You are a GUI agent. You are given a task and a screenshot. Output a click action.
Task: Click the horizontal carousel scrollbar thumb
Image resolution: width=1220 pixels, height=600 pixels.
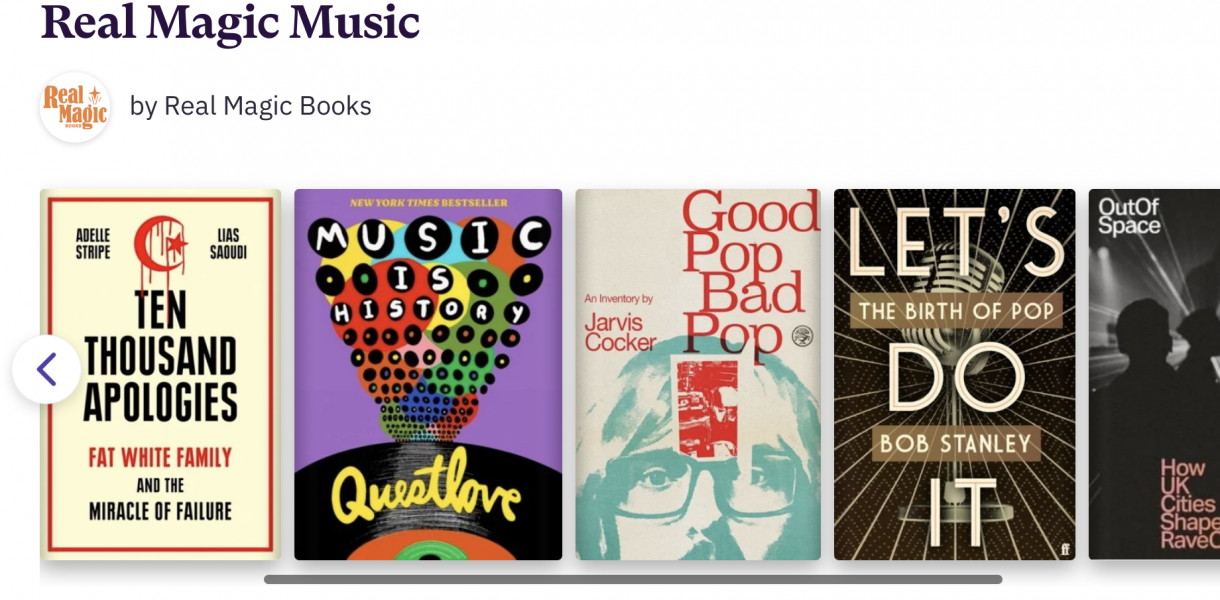pyautogui.click(x=632, y=579)
